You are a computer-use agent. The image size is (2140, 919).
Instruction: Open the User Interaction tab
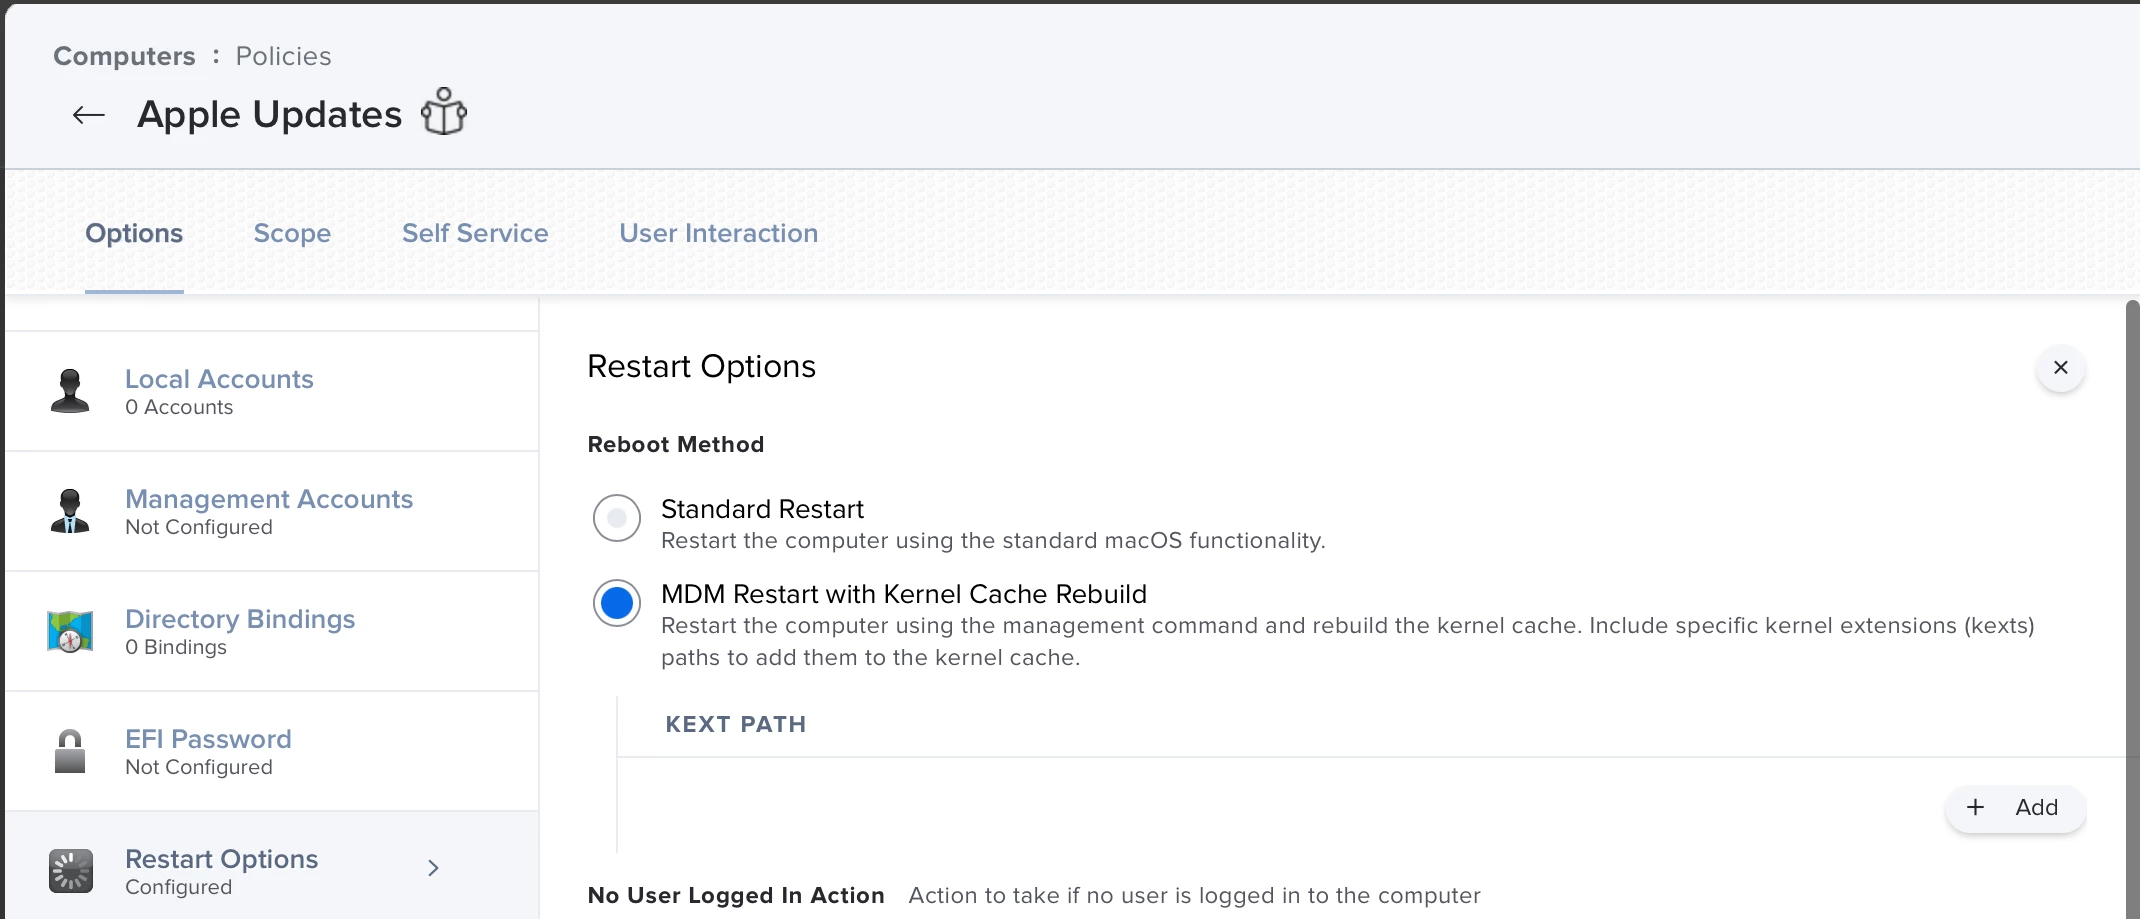pyautogui.click(x=718, y=233)
